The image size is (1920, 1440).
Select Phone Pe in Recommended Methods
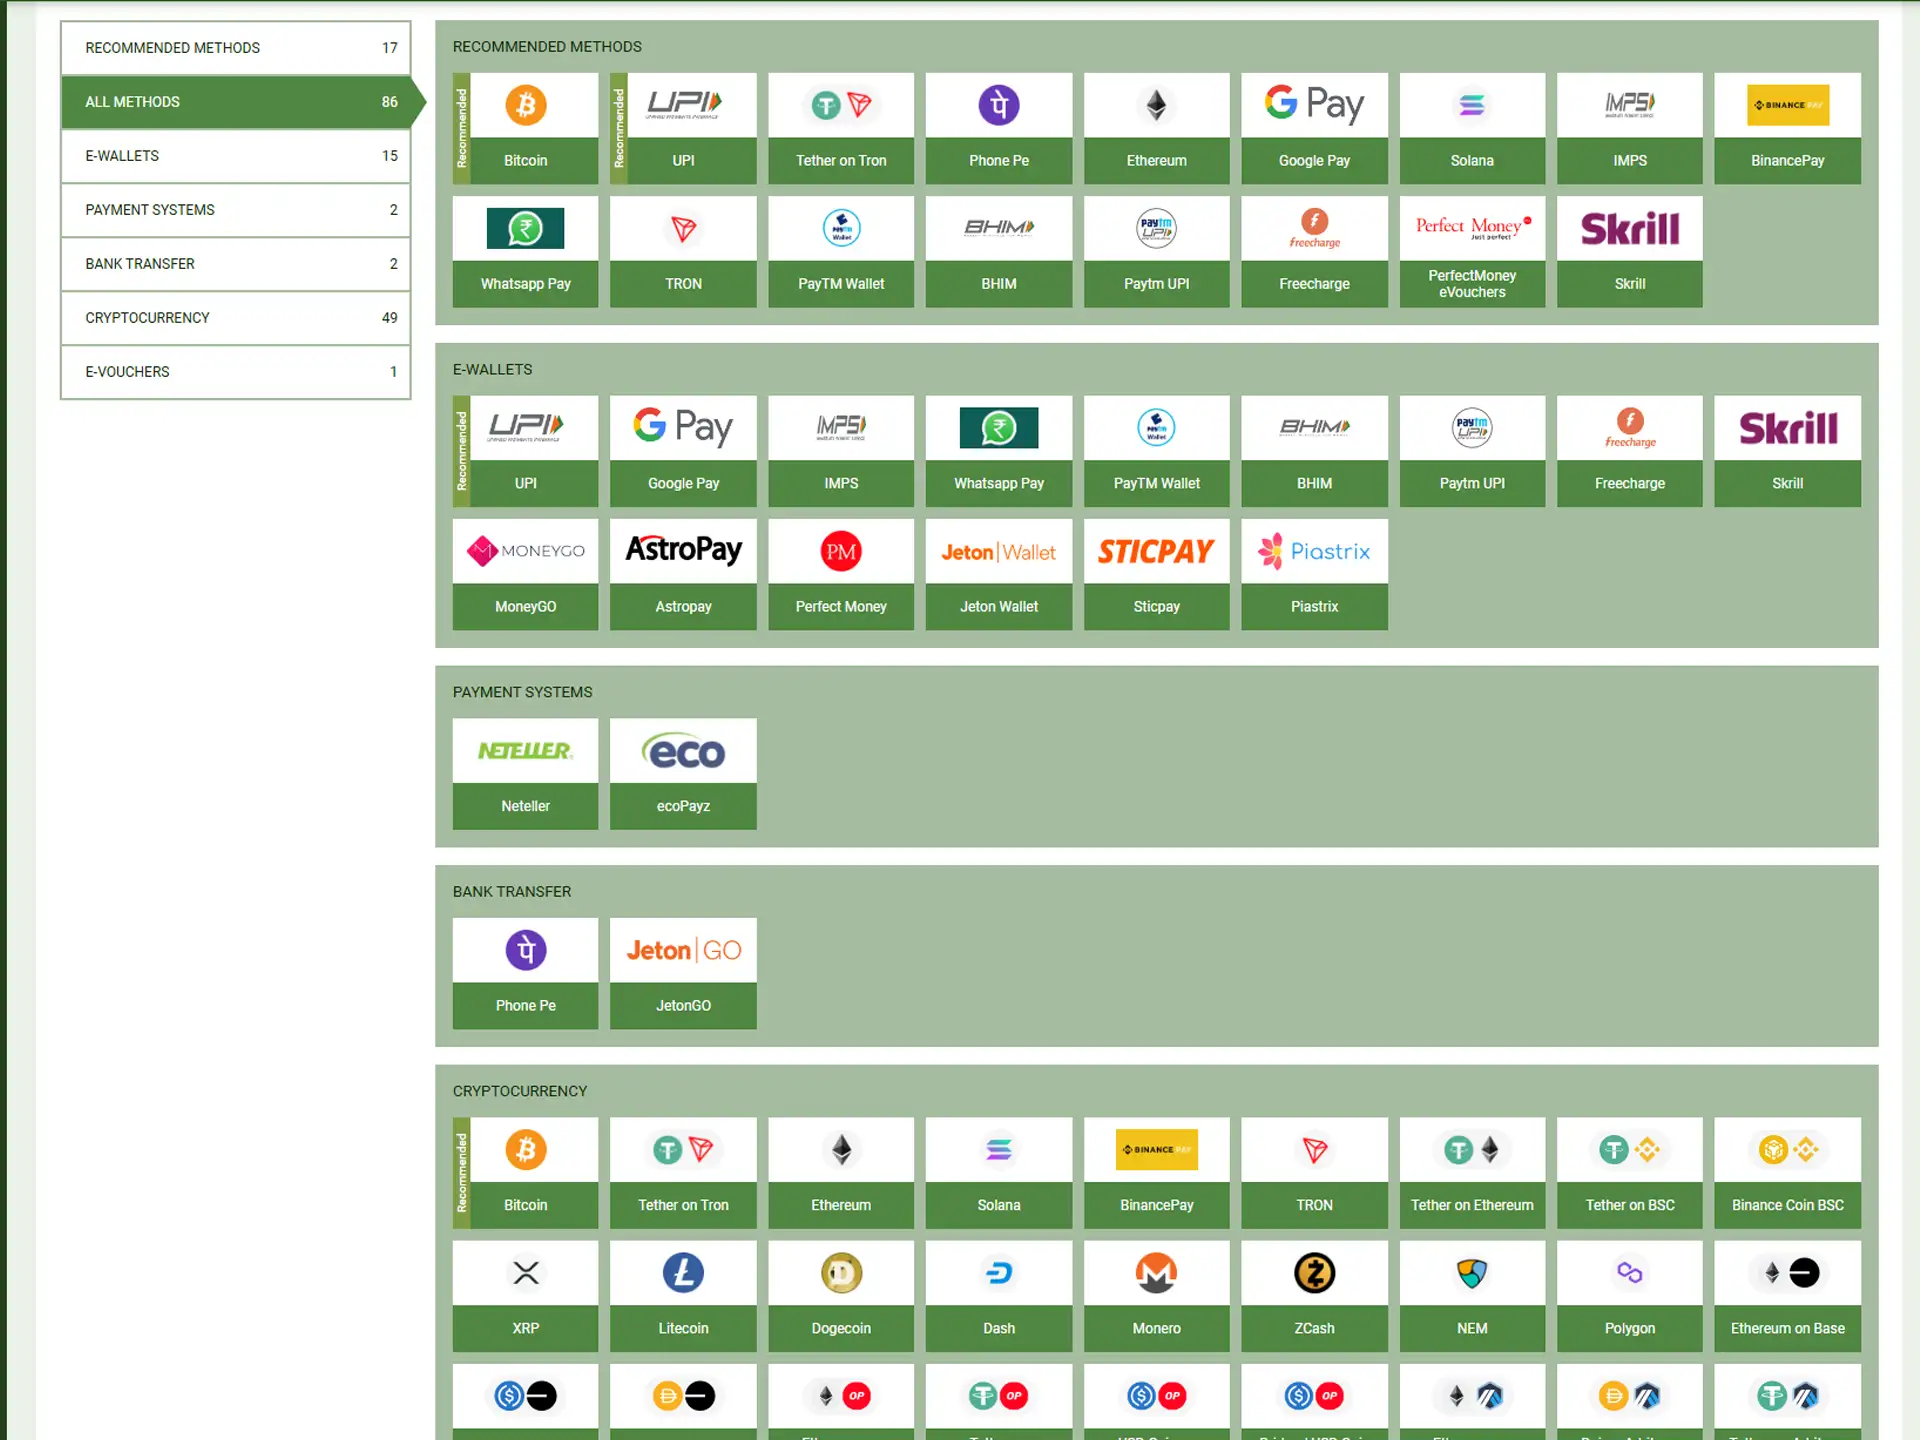(999, 128)
